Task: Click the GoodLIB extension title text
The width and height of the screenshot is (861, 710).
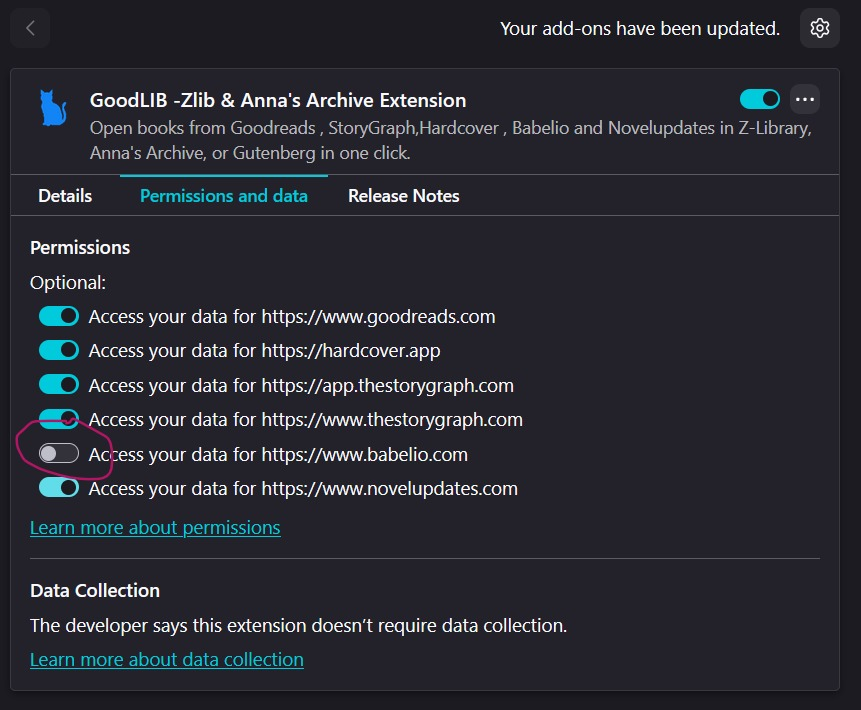Action: click(278, 100)
